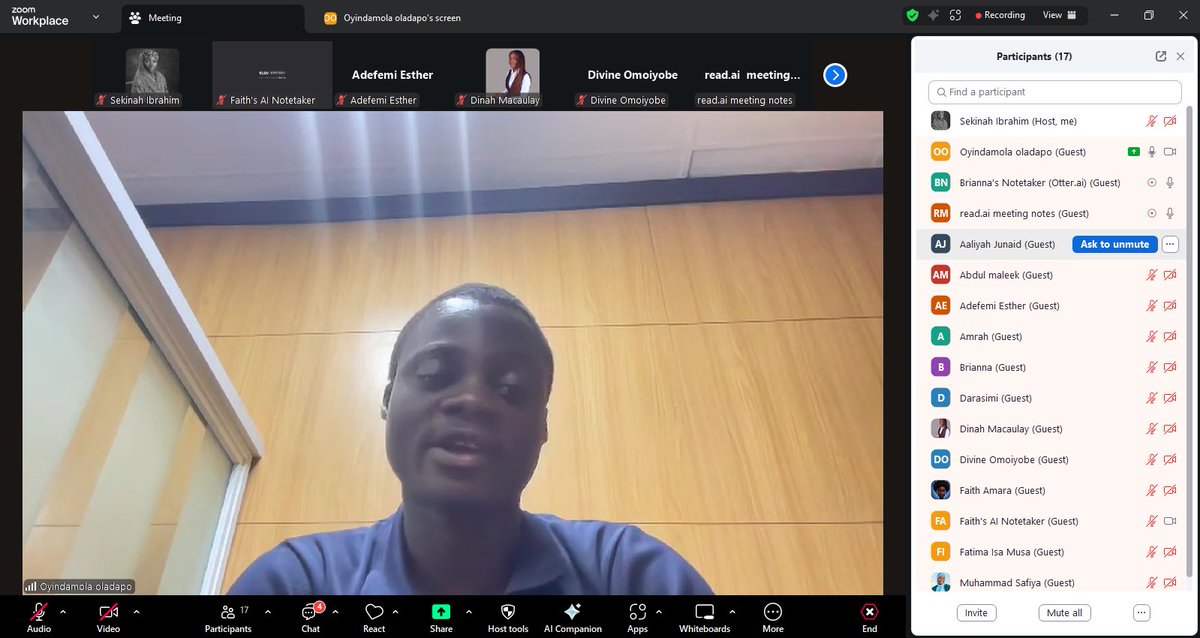Start camera using the Video button
1200x638 pixels.
point(108,616)
